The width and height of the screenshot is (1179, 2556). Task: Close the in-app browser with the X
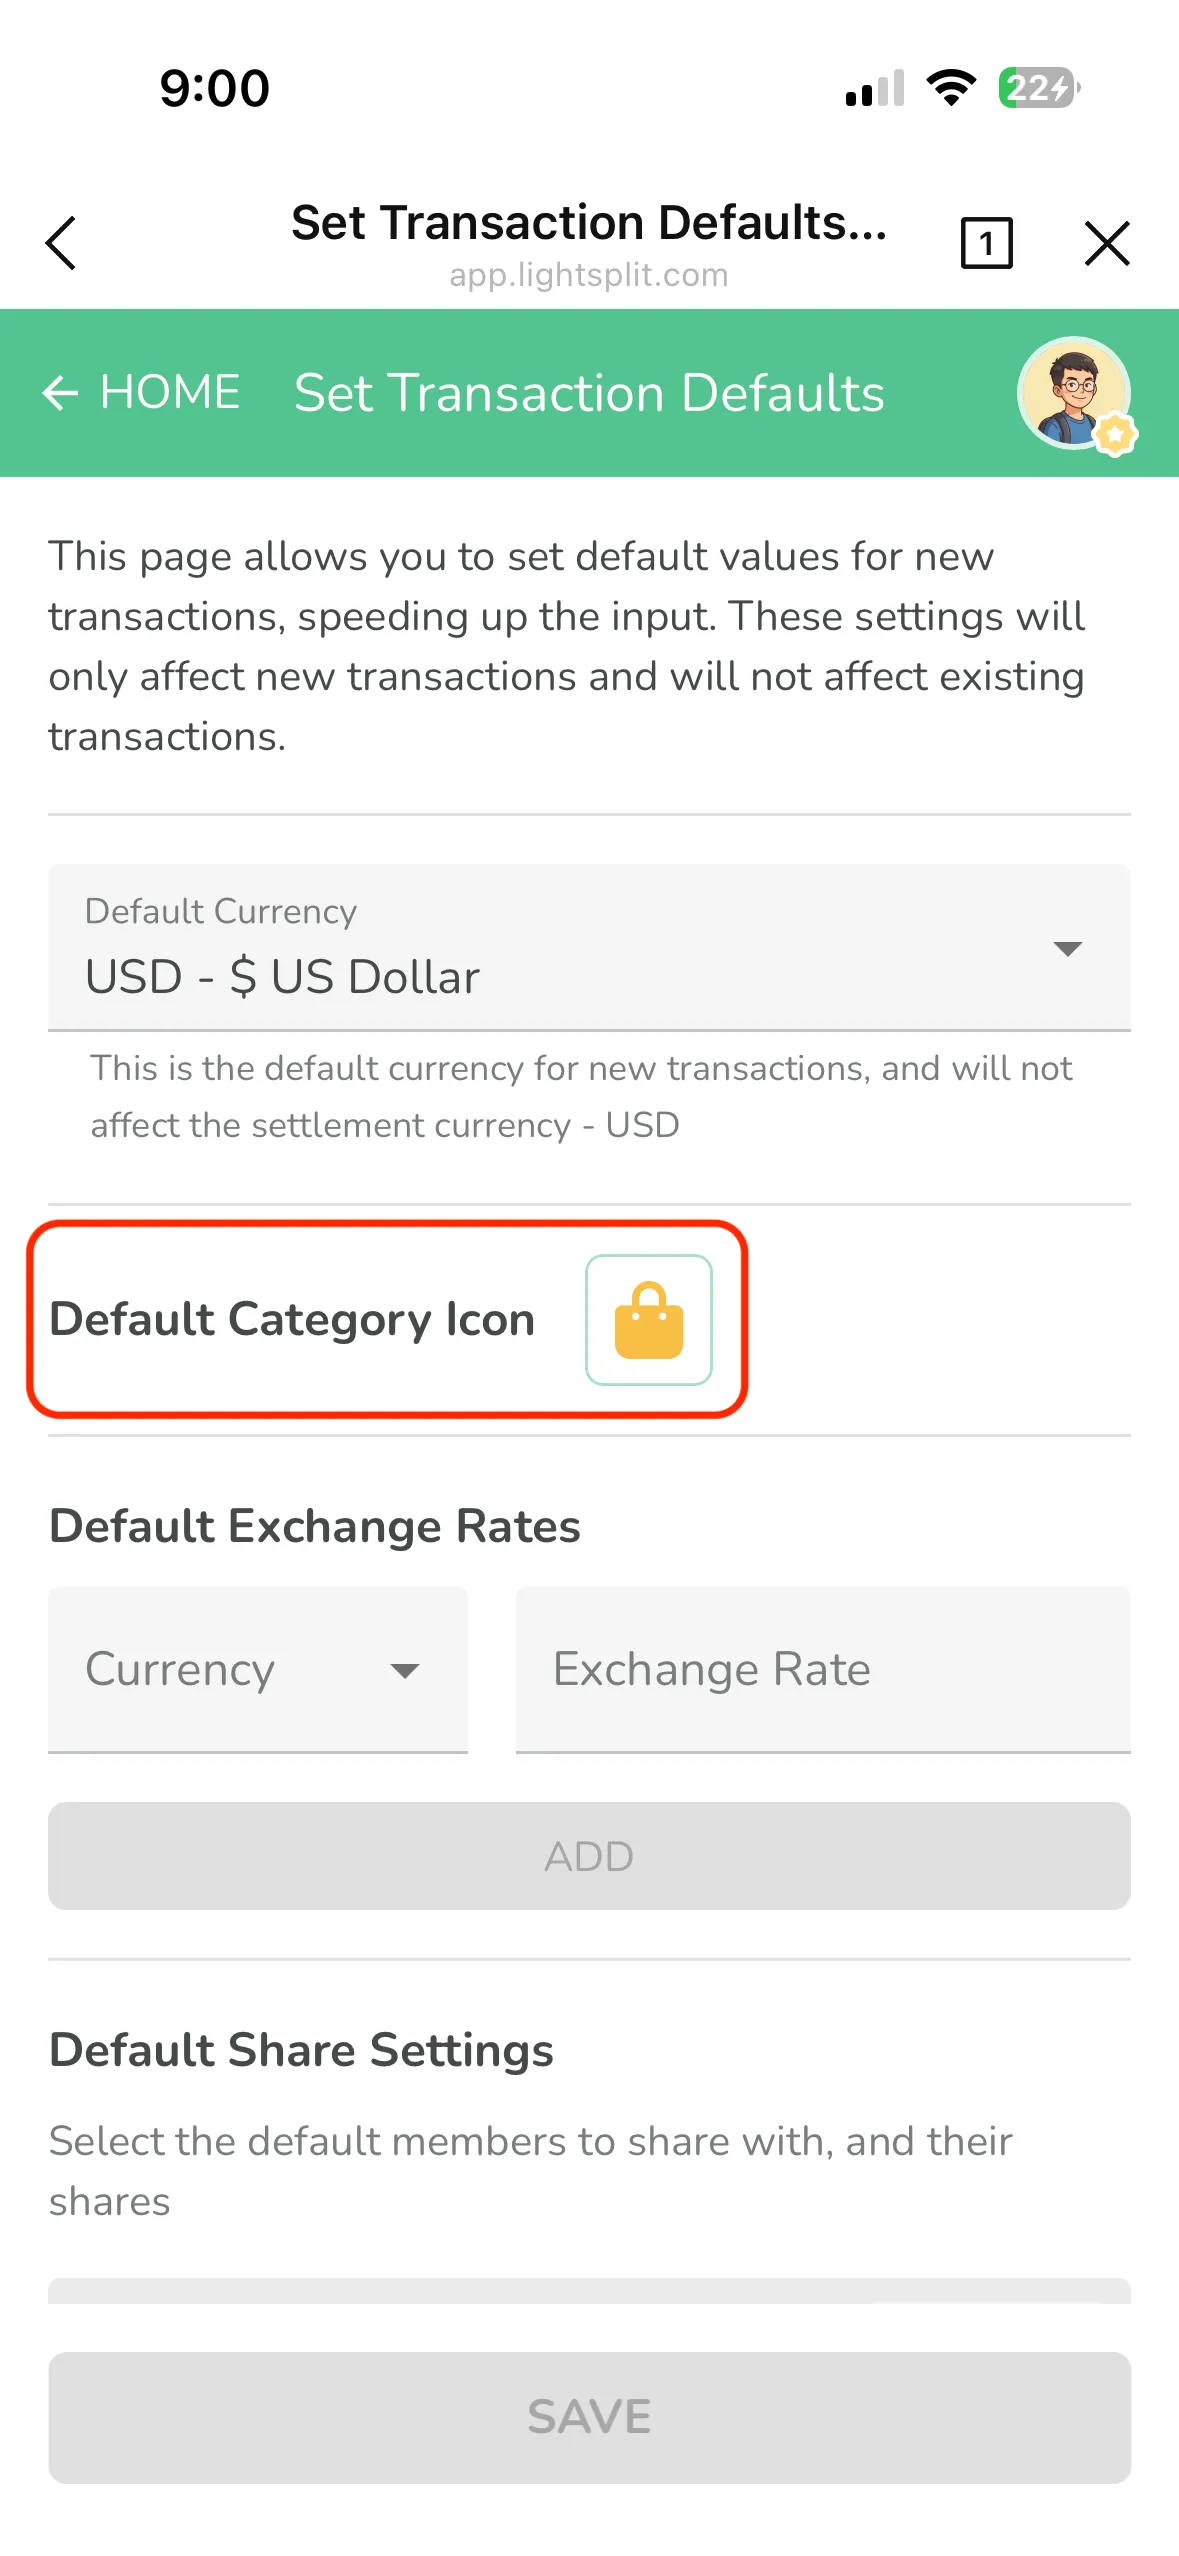[1106, 243]
